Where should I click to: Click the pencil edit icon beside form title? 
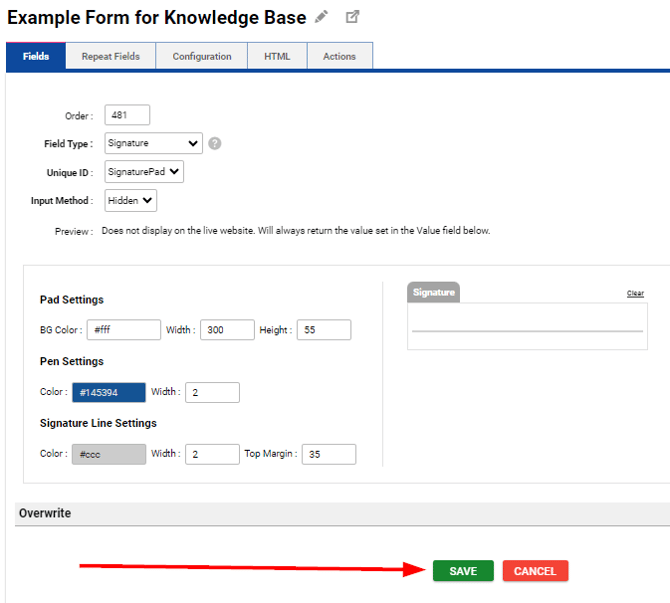[x=321, y=17]
